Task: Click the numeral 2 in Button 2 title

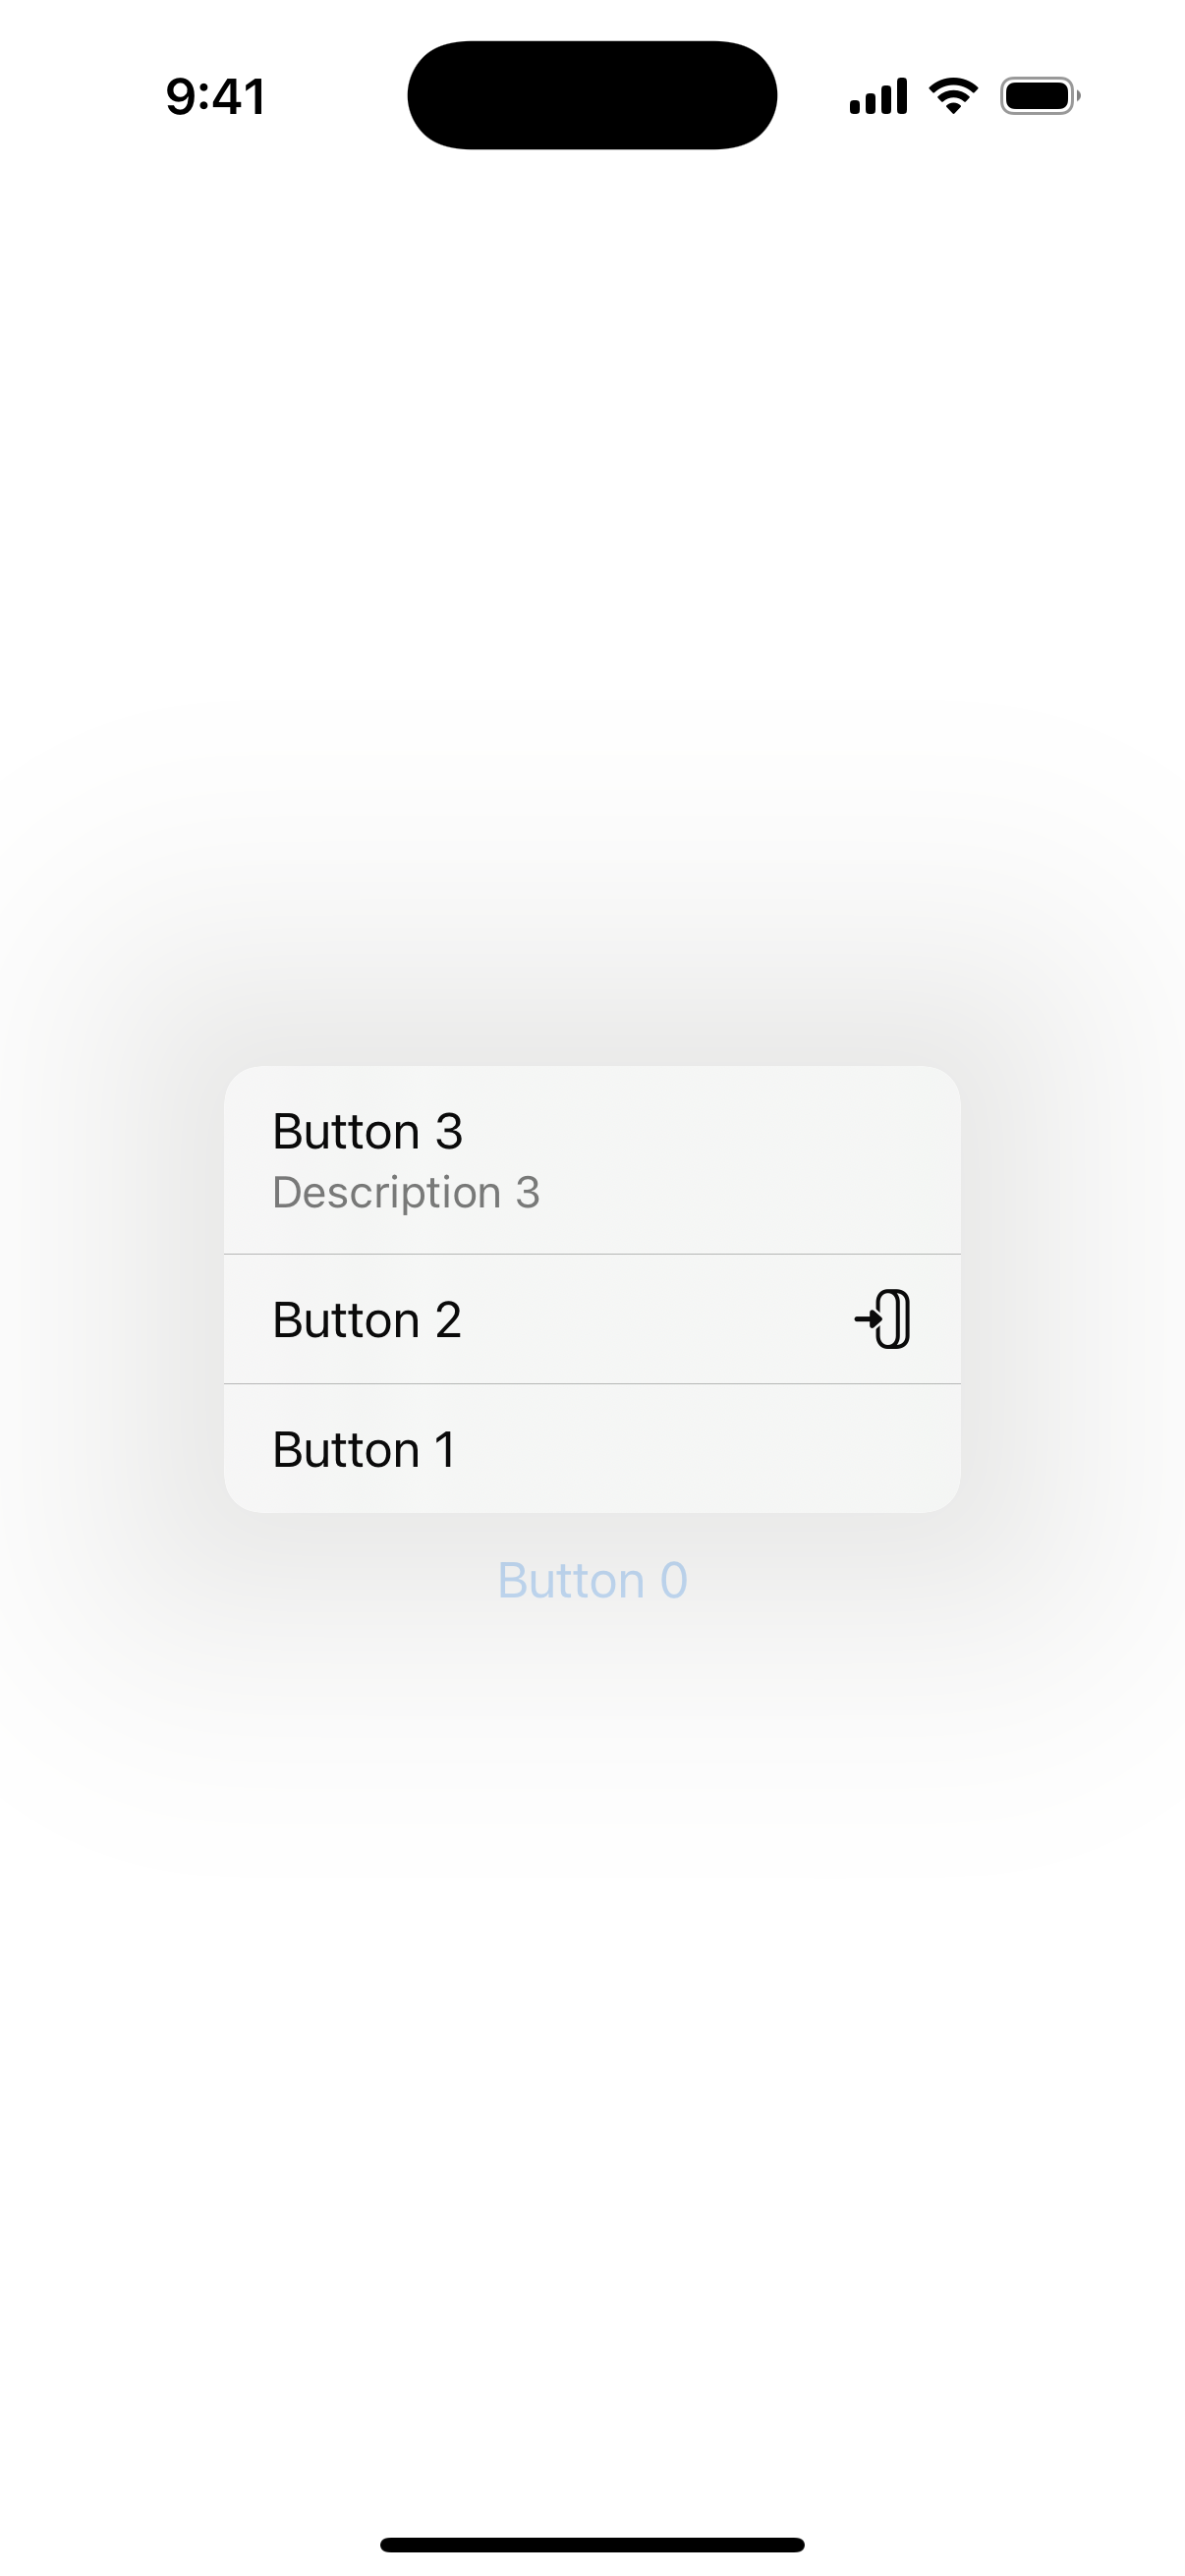Action: (448, 1320)
